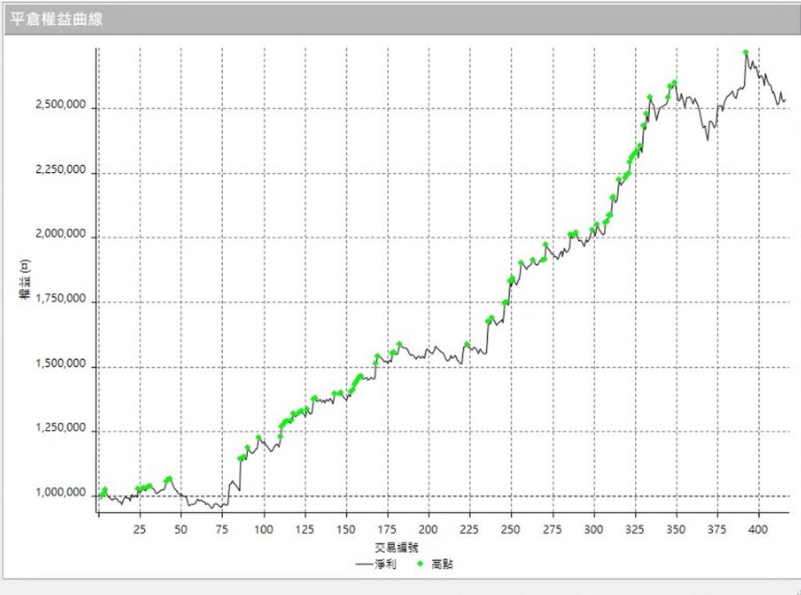Select the 淨利 legend label
This screenshot has height=595, width=801.
[x=389, y=564]
